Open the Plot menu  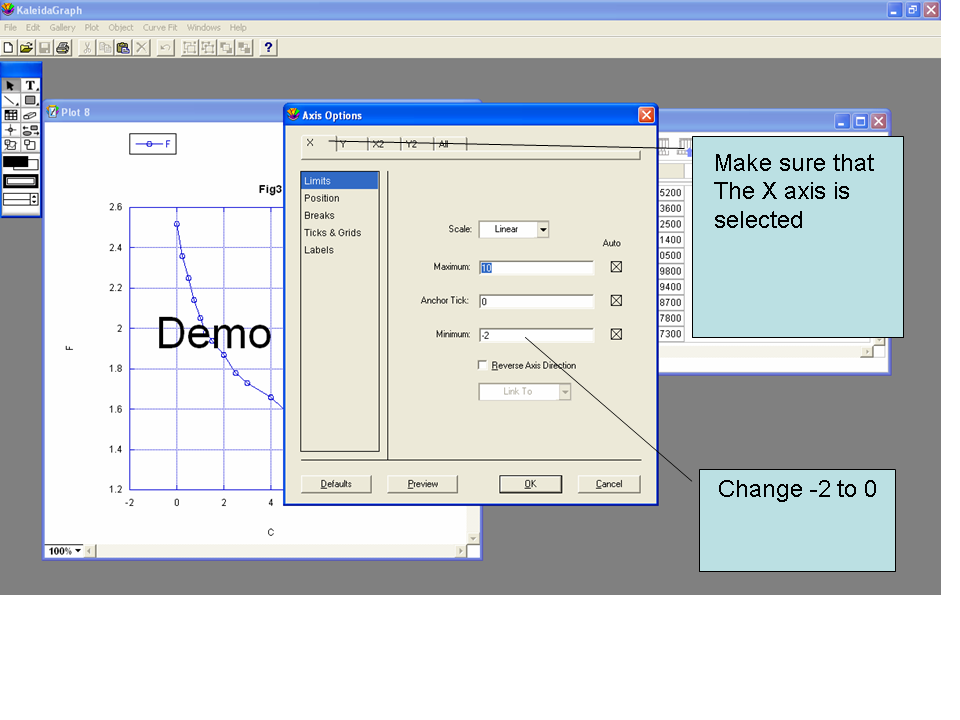point(92,28)
